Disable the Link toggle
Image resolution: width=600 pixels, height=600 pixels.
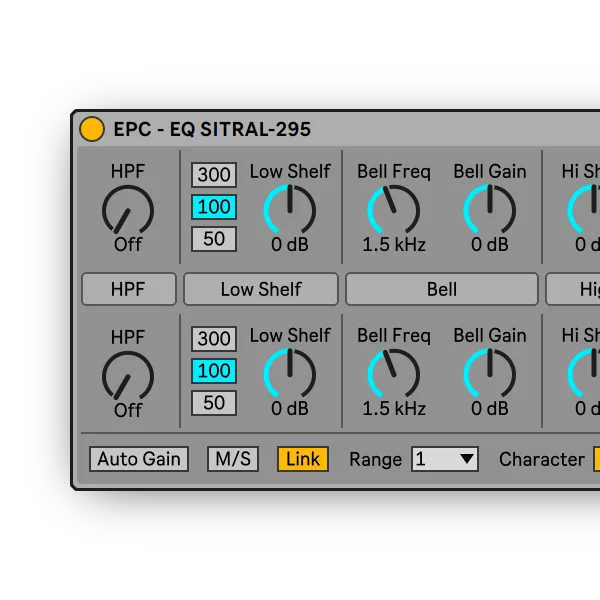(303, 459)
